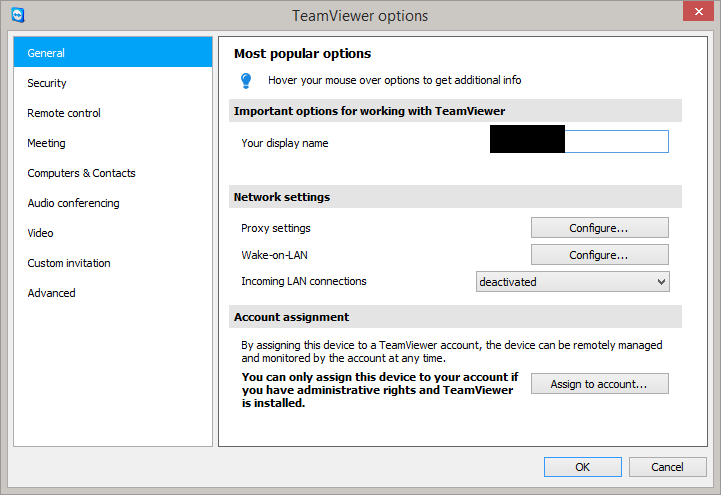Switch to the Meeting category
This screenshot has width=721, height=495.
pos(113,143)
